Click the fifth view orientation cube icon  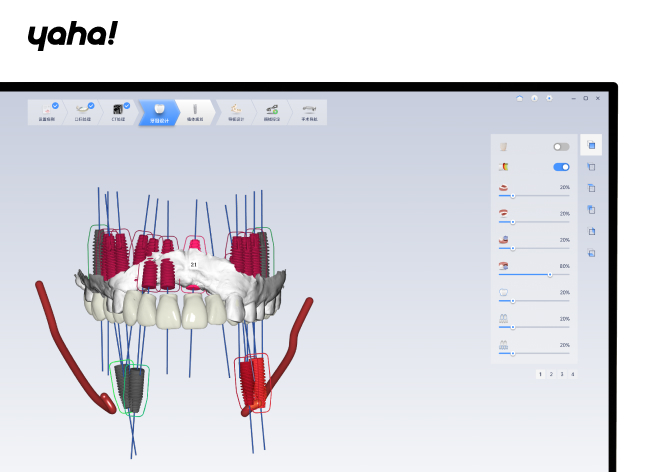point(591,232)
